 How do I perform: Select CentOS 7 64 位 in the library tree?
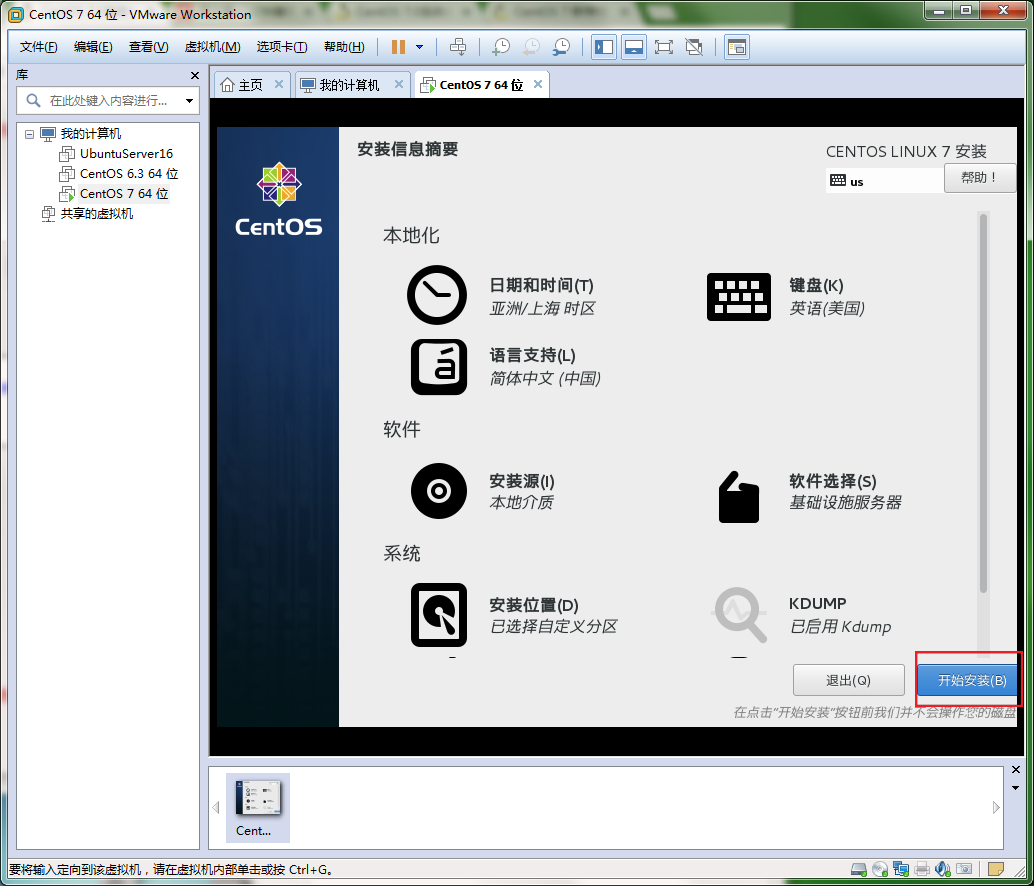coord(124,194)
